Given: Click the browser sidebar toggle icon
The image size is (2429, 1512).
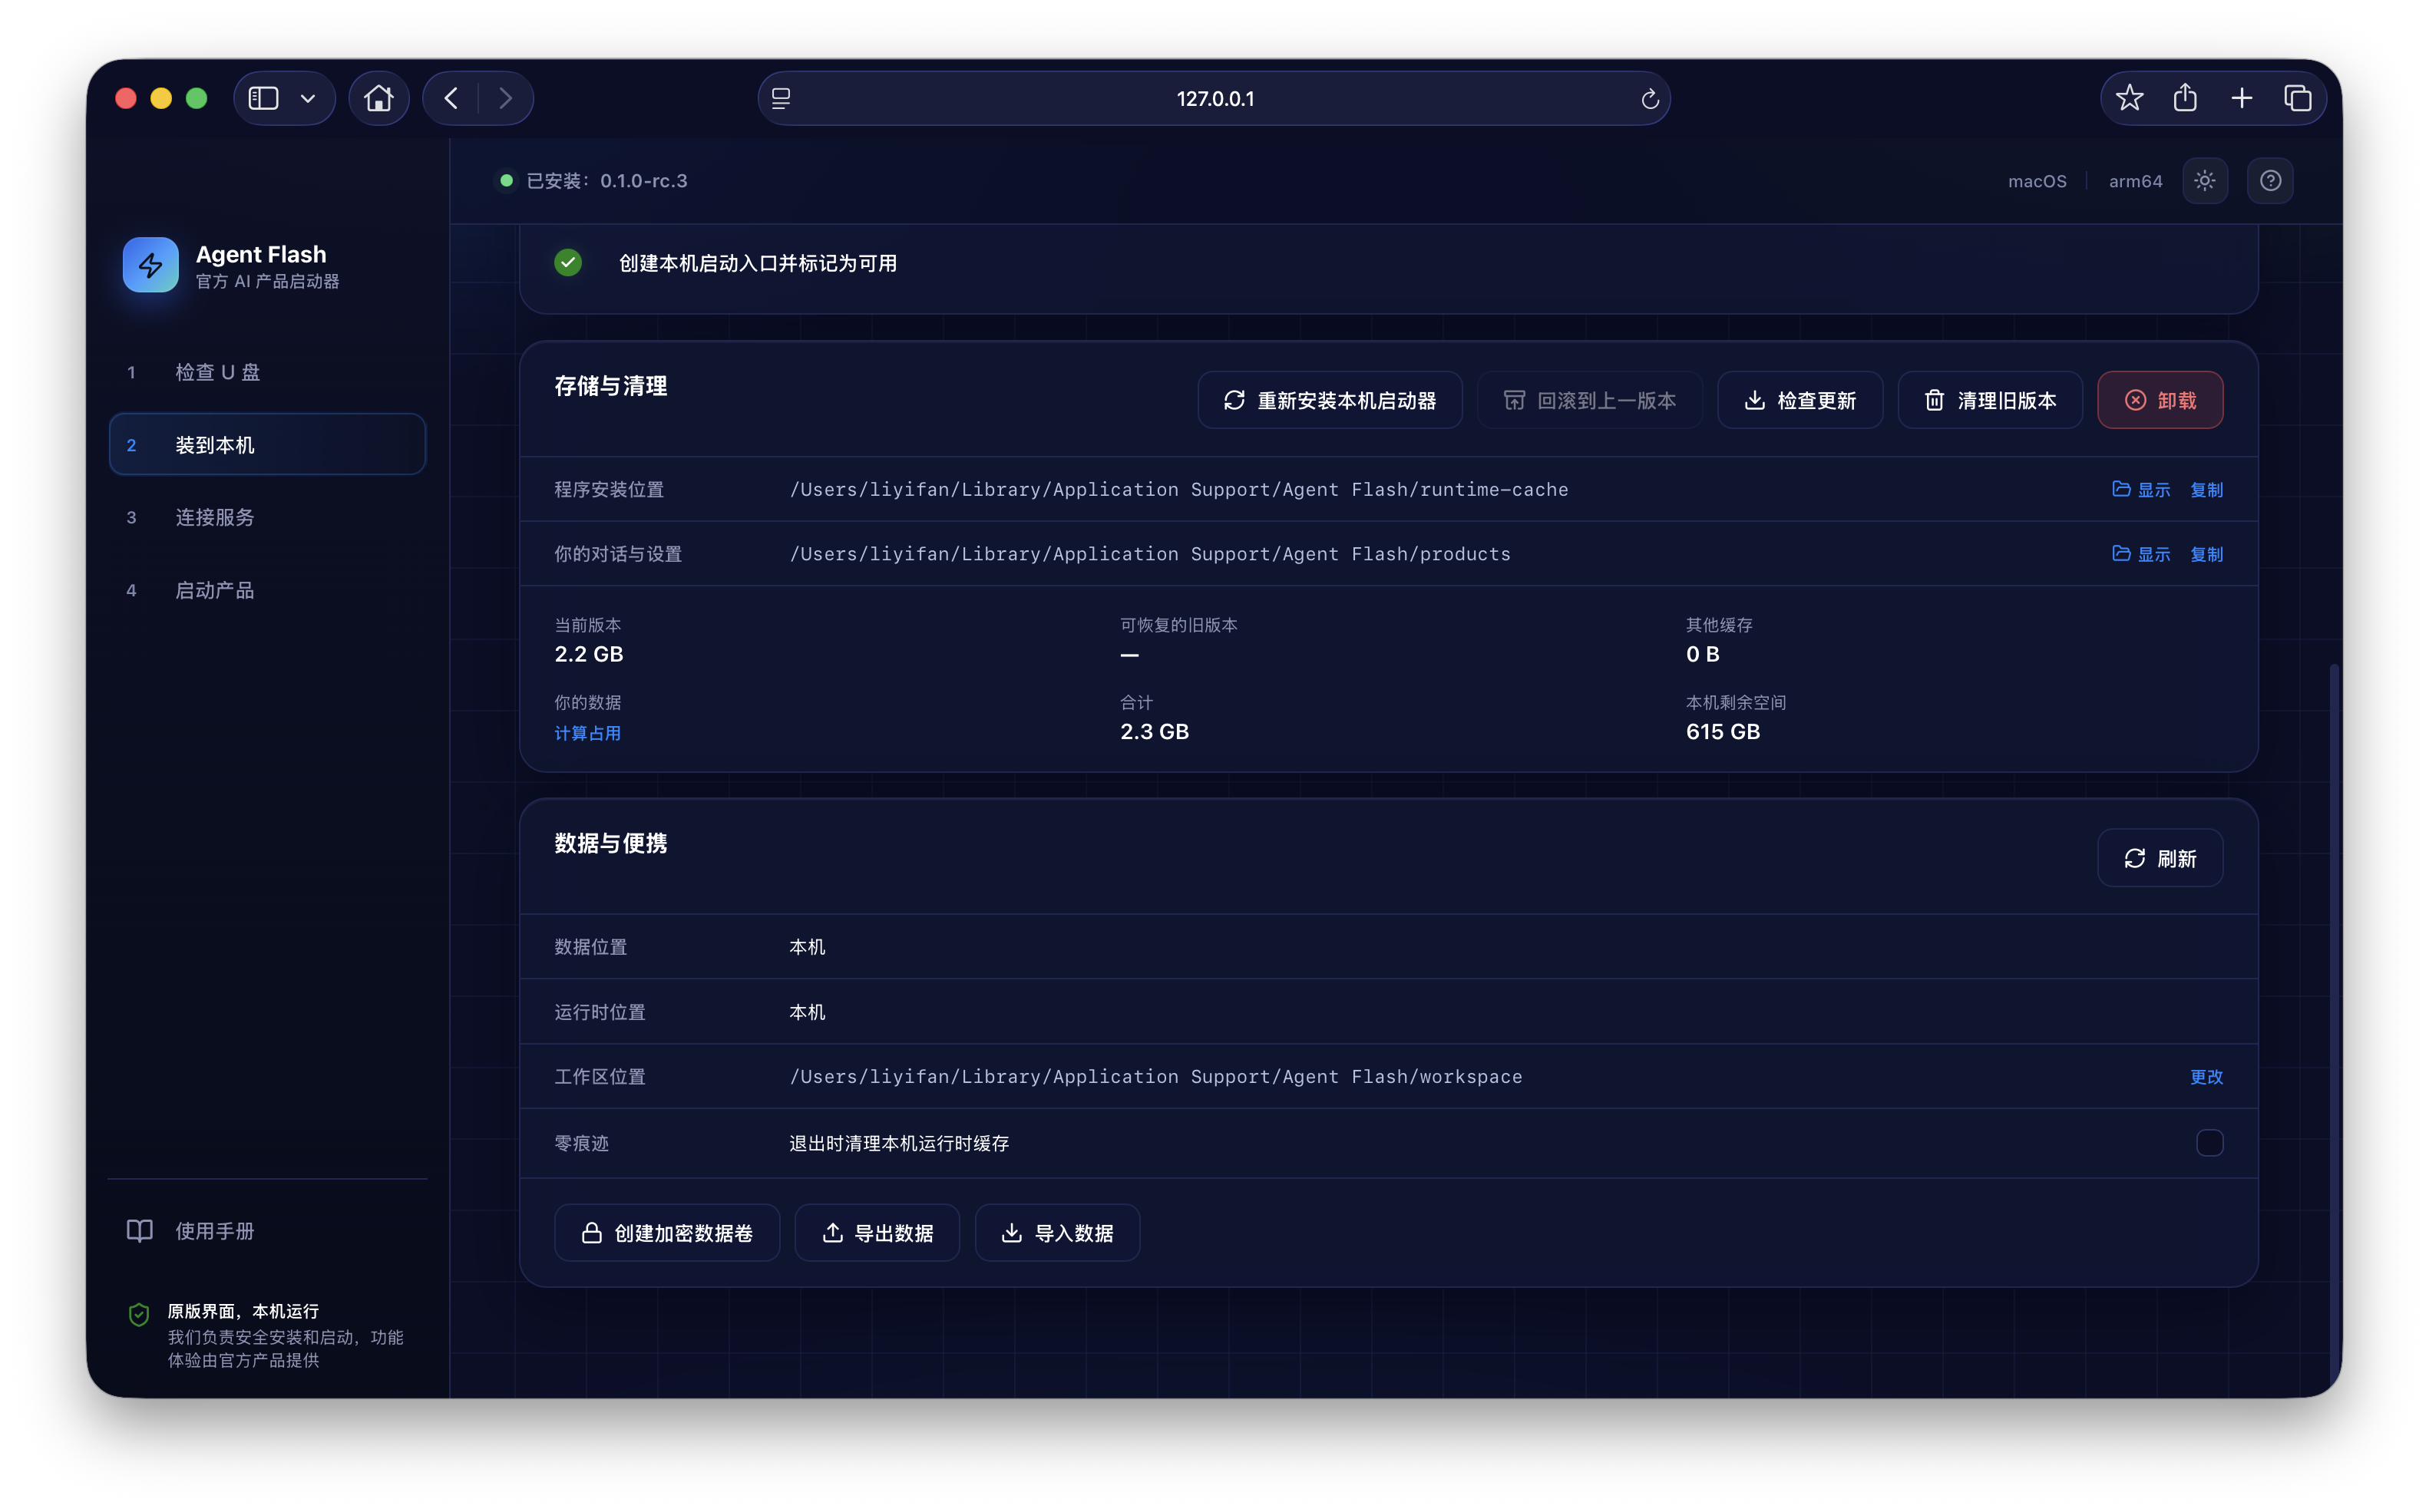Looking at the screenshot, I should (x=263, y=98).
